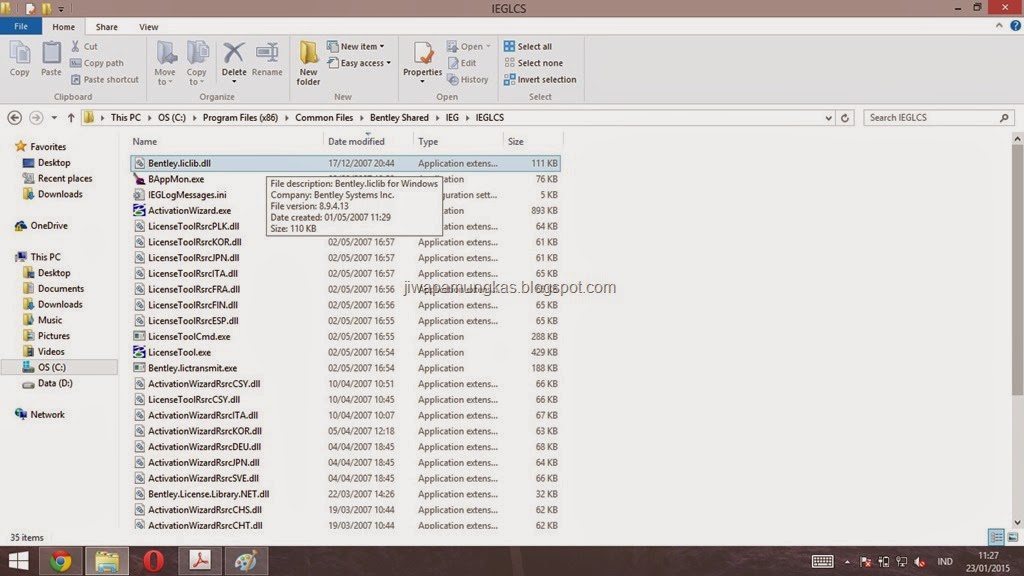The image size is (1024, 576).
Task: Click Select all
Action: (528, 46)
